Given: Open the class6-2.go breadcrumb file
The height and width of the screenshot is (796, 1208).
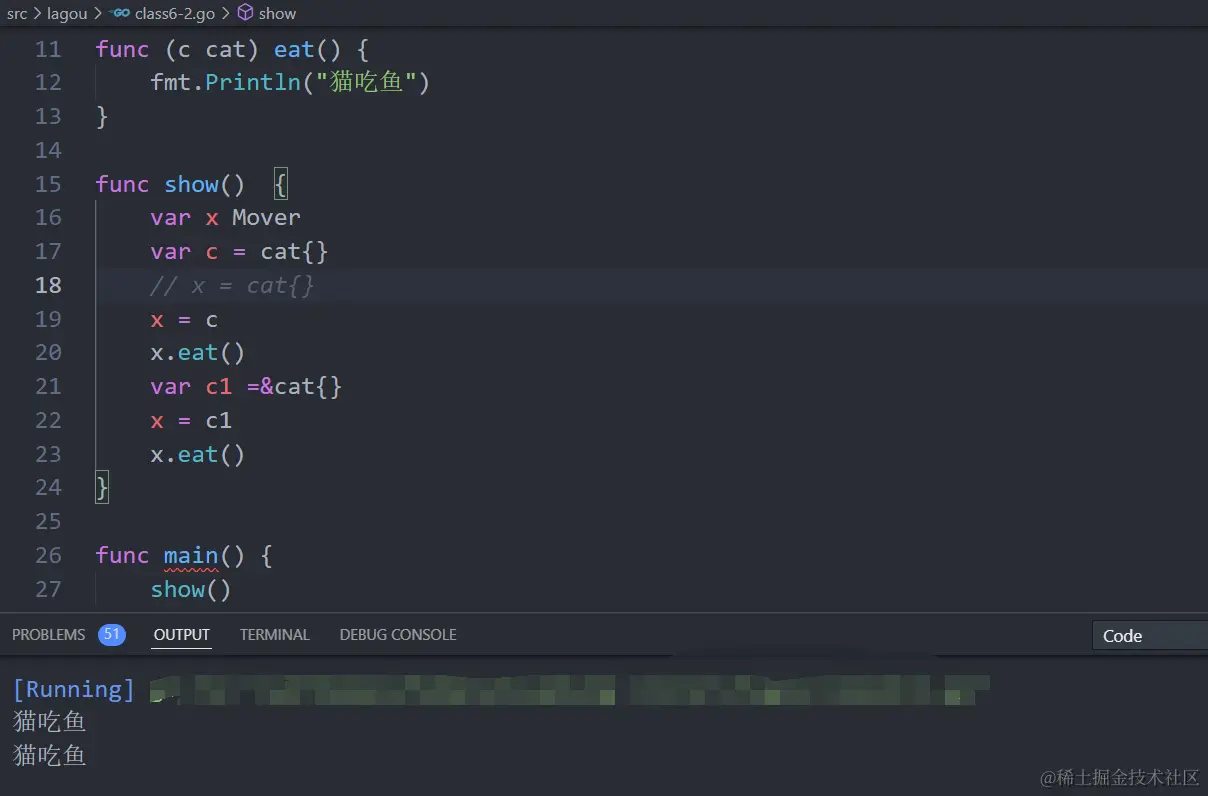Looking at the screenshot, I should [174, 13].
